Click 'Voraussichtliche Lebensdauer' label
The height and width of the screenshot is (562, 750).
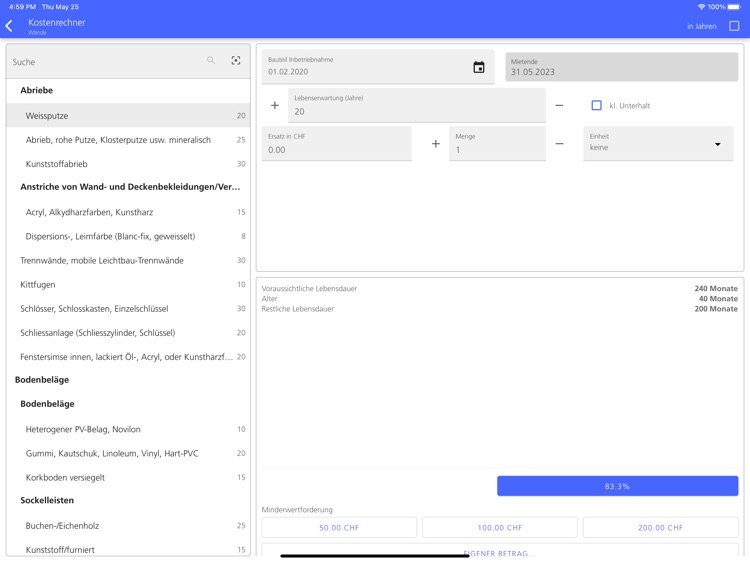click(309, 288)
